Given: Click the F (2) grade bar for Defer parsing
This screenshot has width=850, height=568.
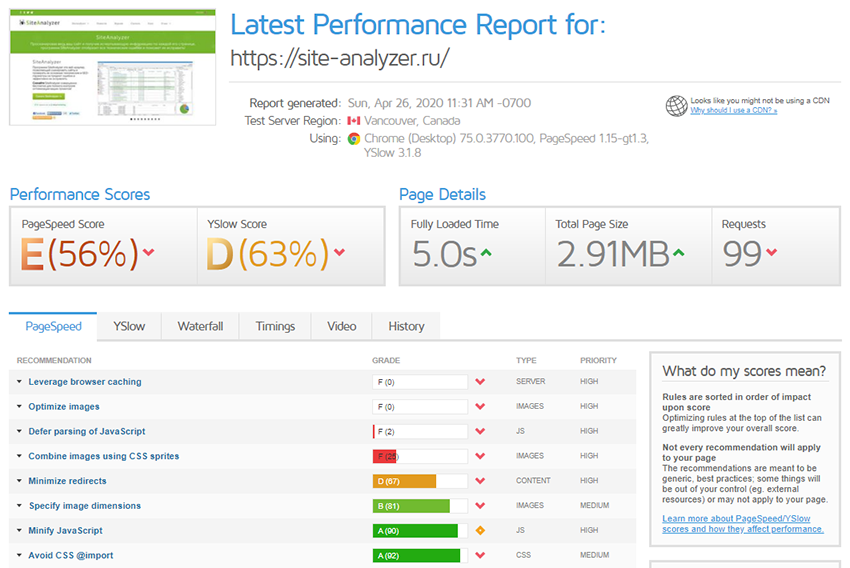Looking at the screenshot, I should click(x=420, y=431).
